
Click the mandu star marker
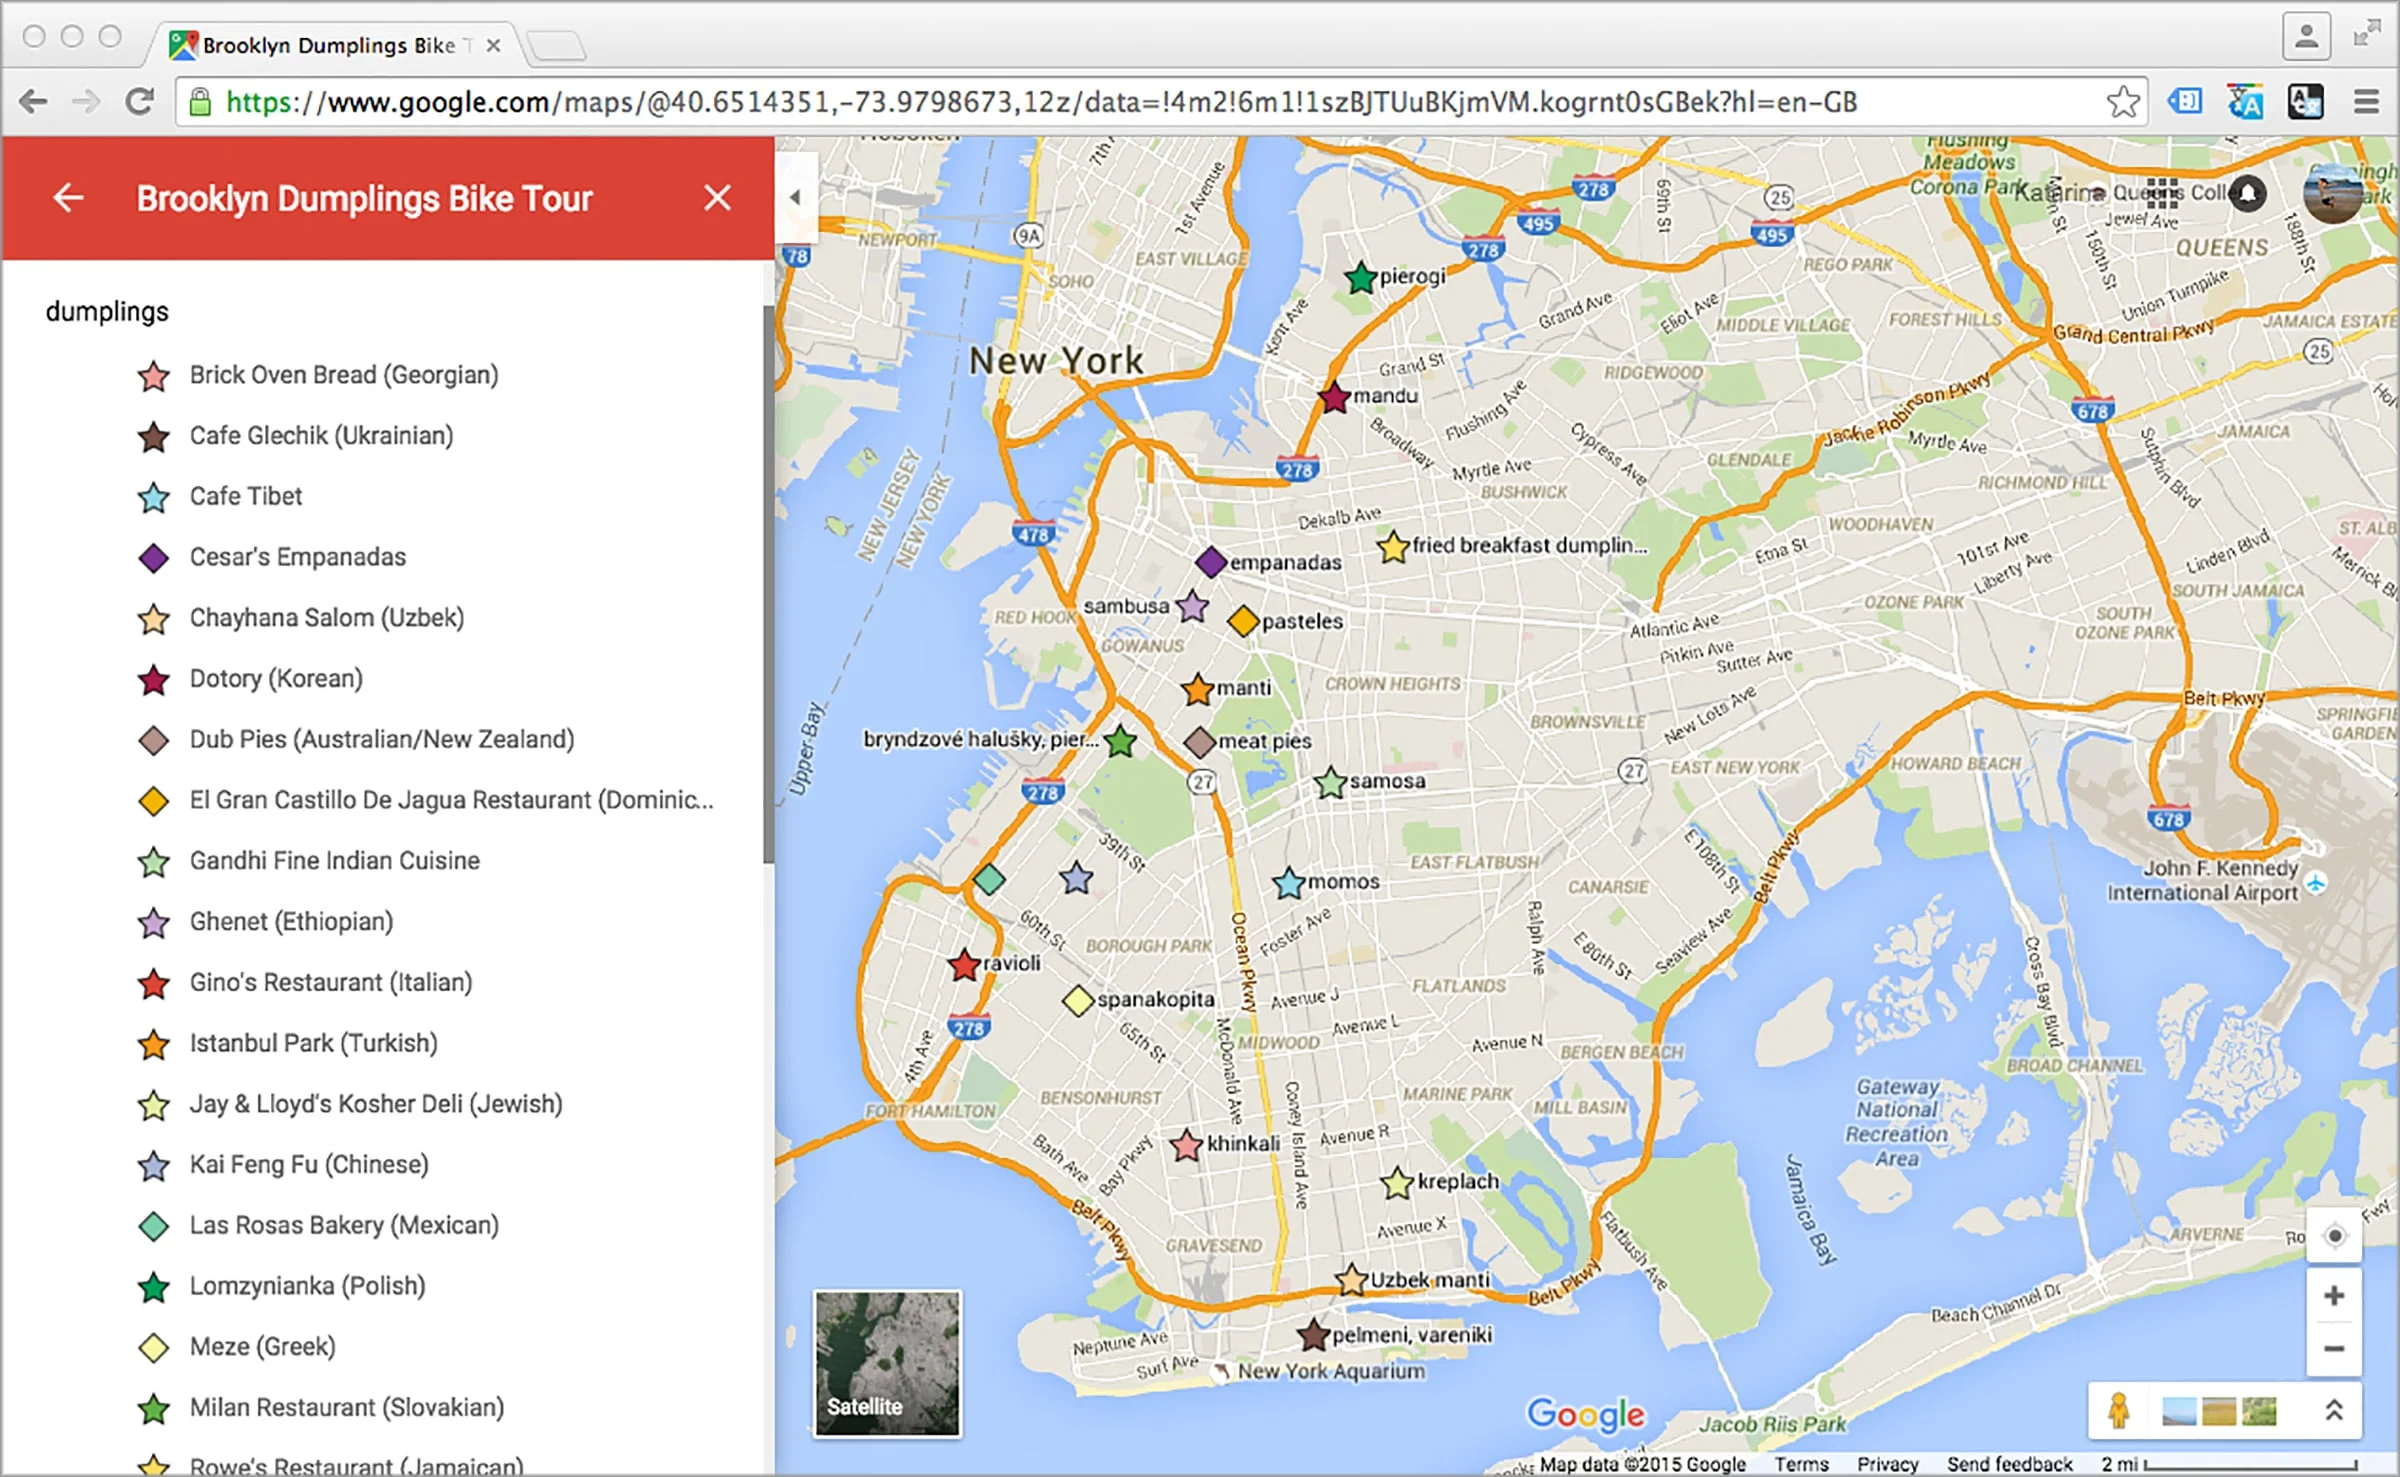(1334, 397)
